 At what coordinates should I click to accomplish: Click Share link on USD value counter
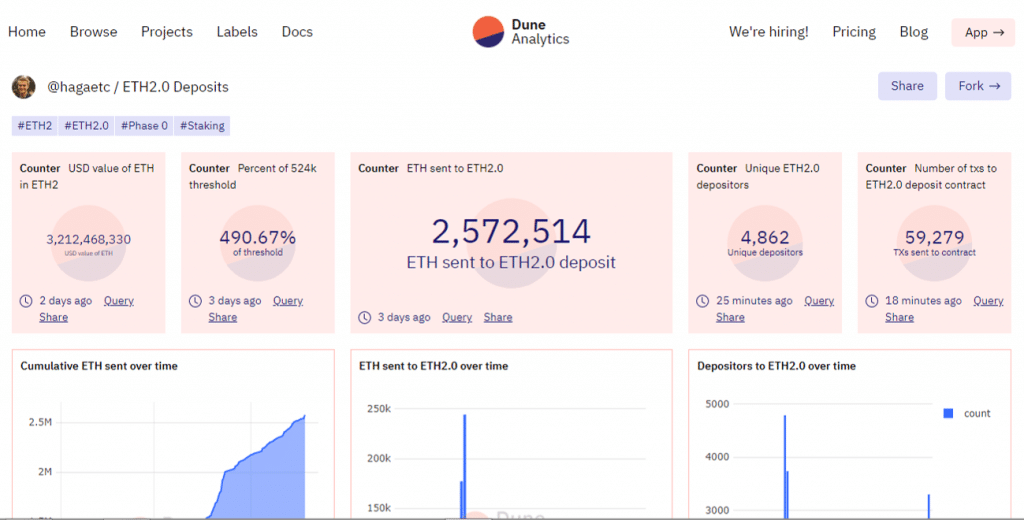tap(54, 317)
